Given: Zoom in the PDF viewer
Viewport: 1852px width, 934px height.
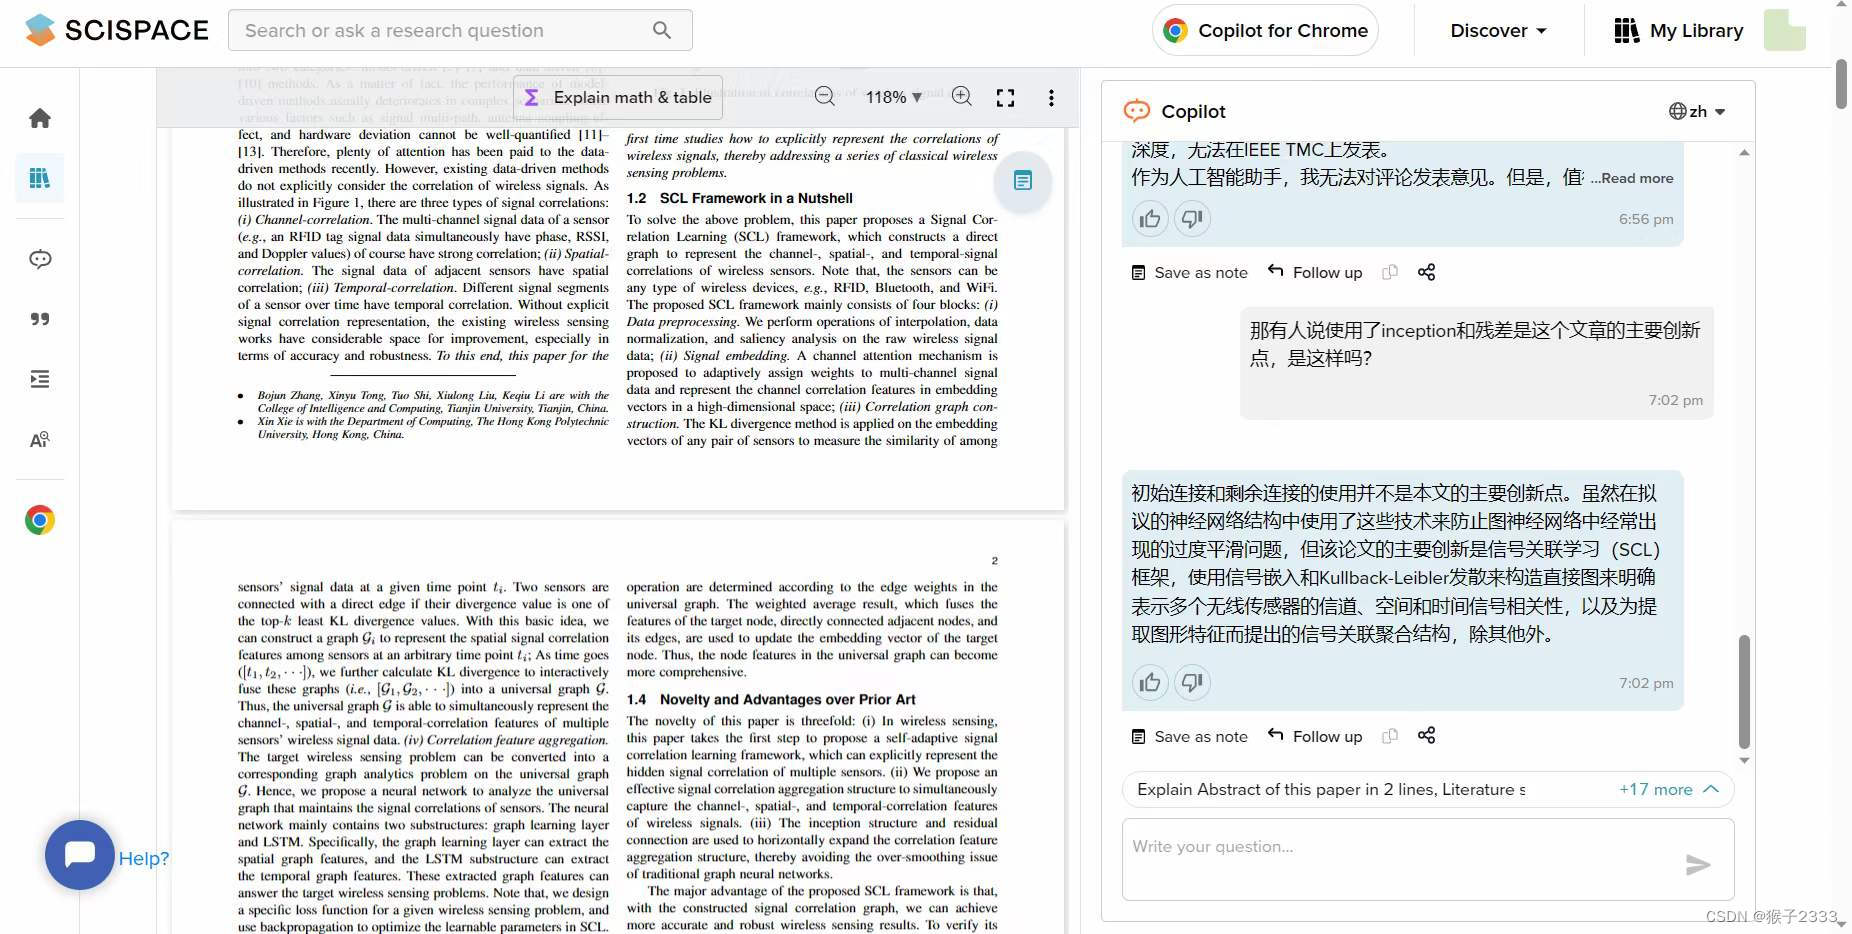Looking at the screenshot, I should tap(962, 96).
